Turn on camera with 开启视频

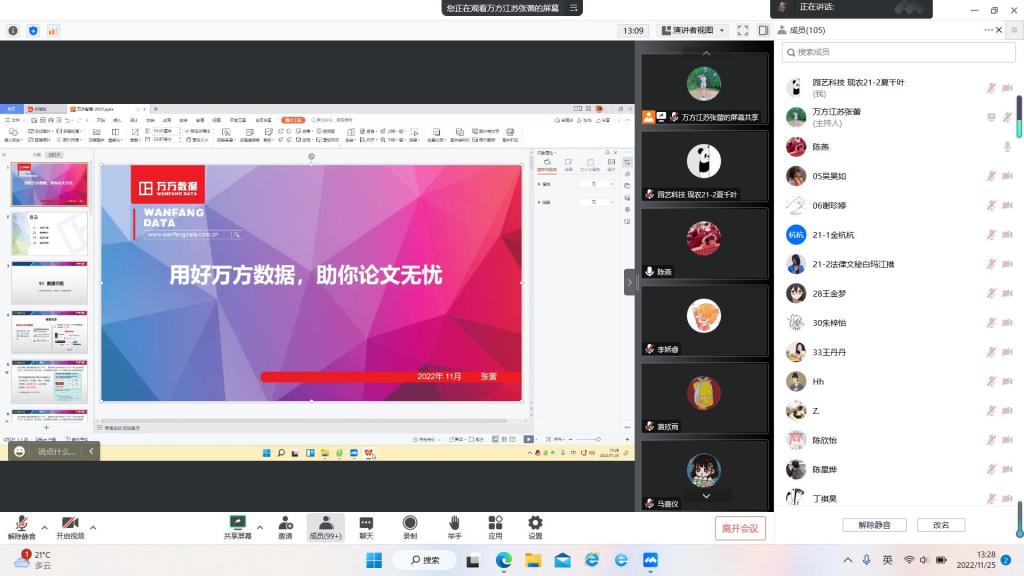pyautogui.click(x=70, y=527)
